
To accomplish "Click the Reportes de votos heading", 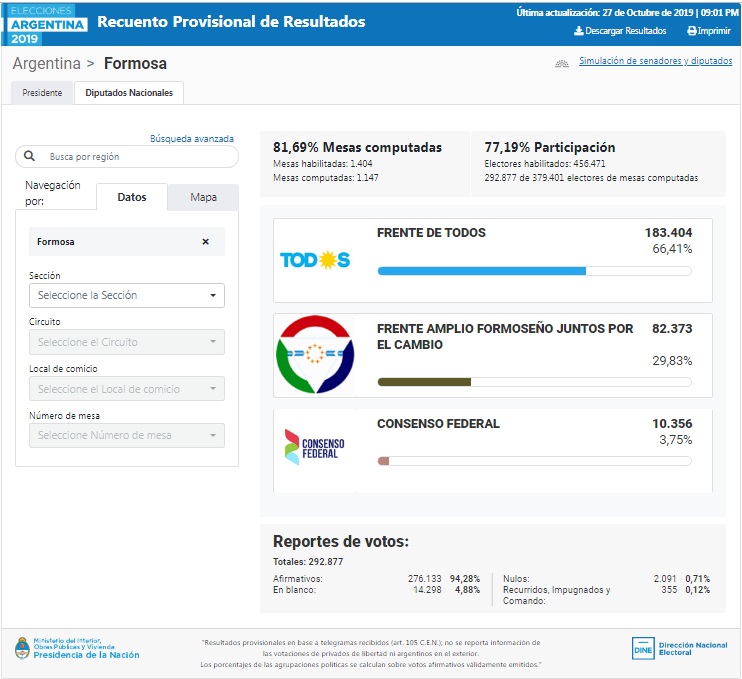I will (x=341, y=541).
